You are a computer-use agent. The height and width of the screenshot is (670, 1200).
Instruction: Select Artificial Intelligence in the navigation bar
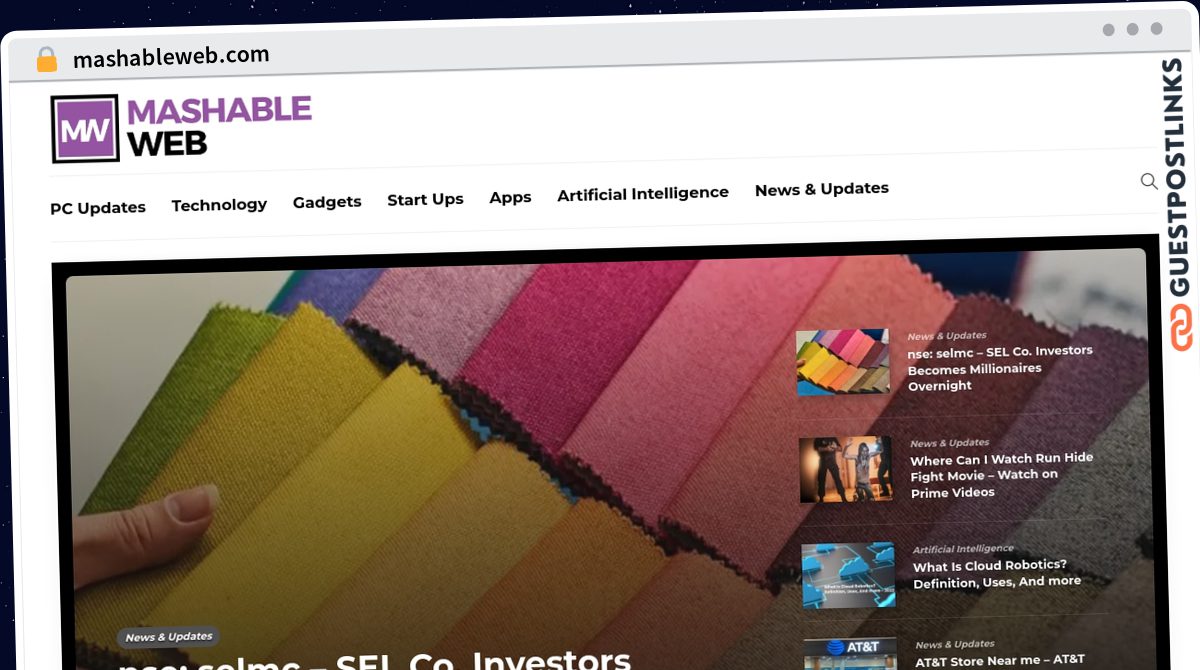point(643,193)
